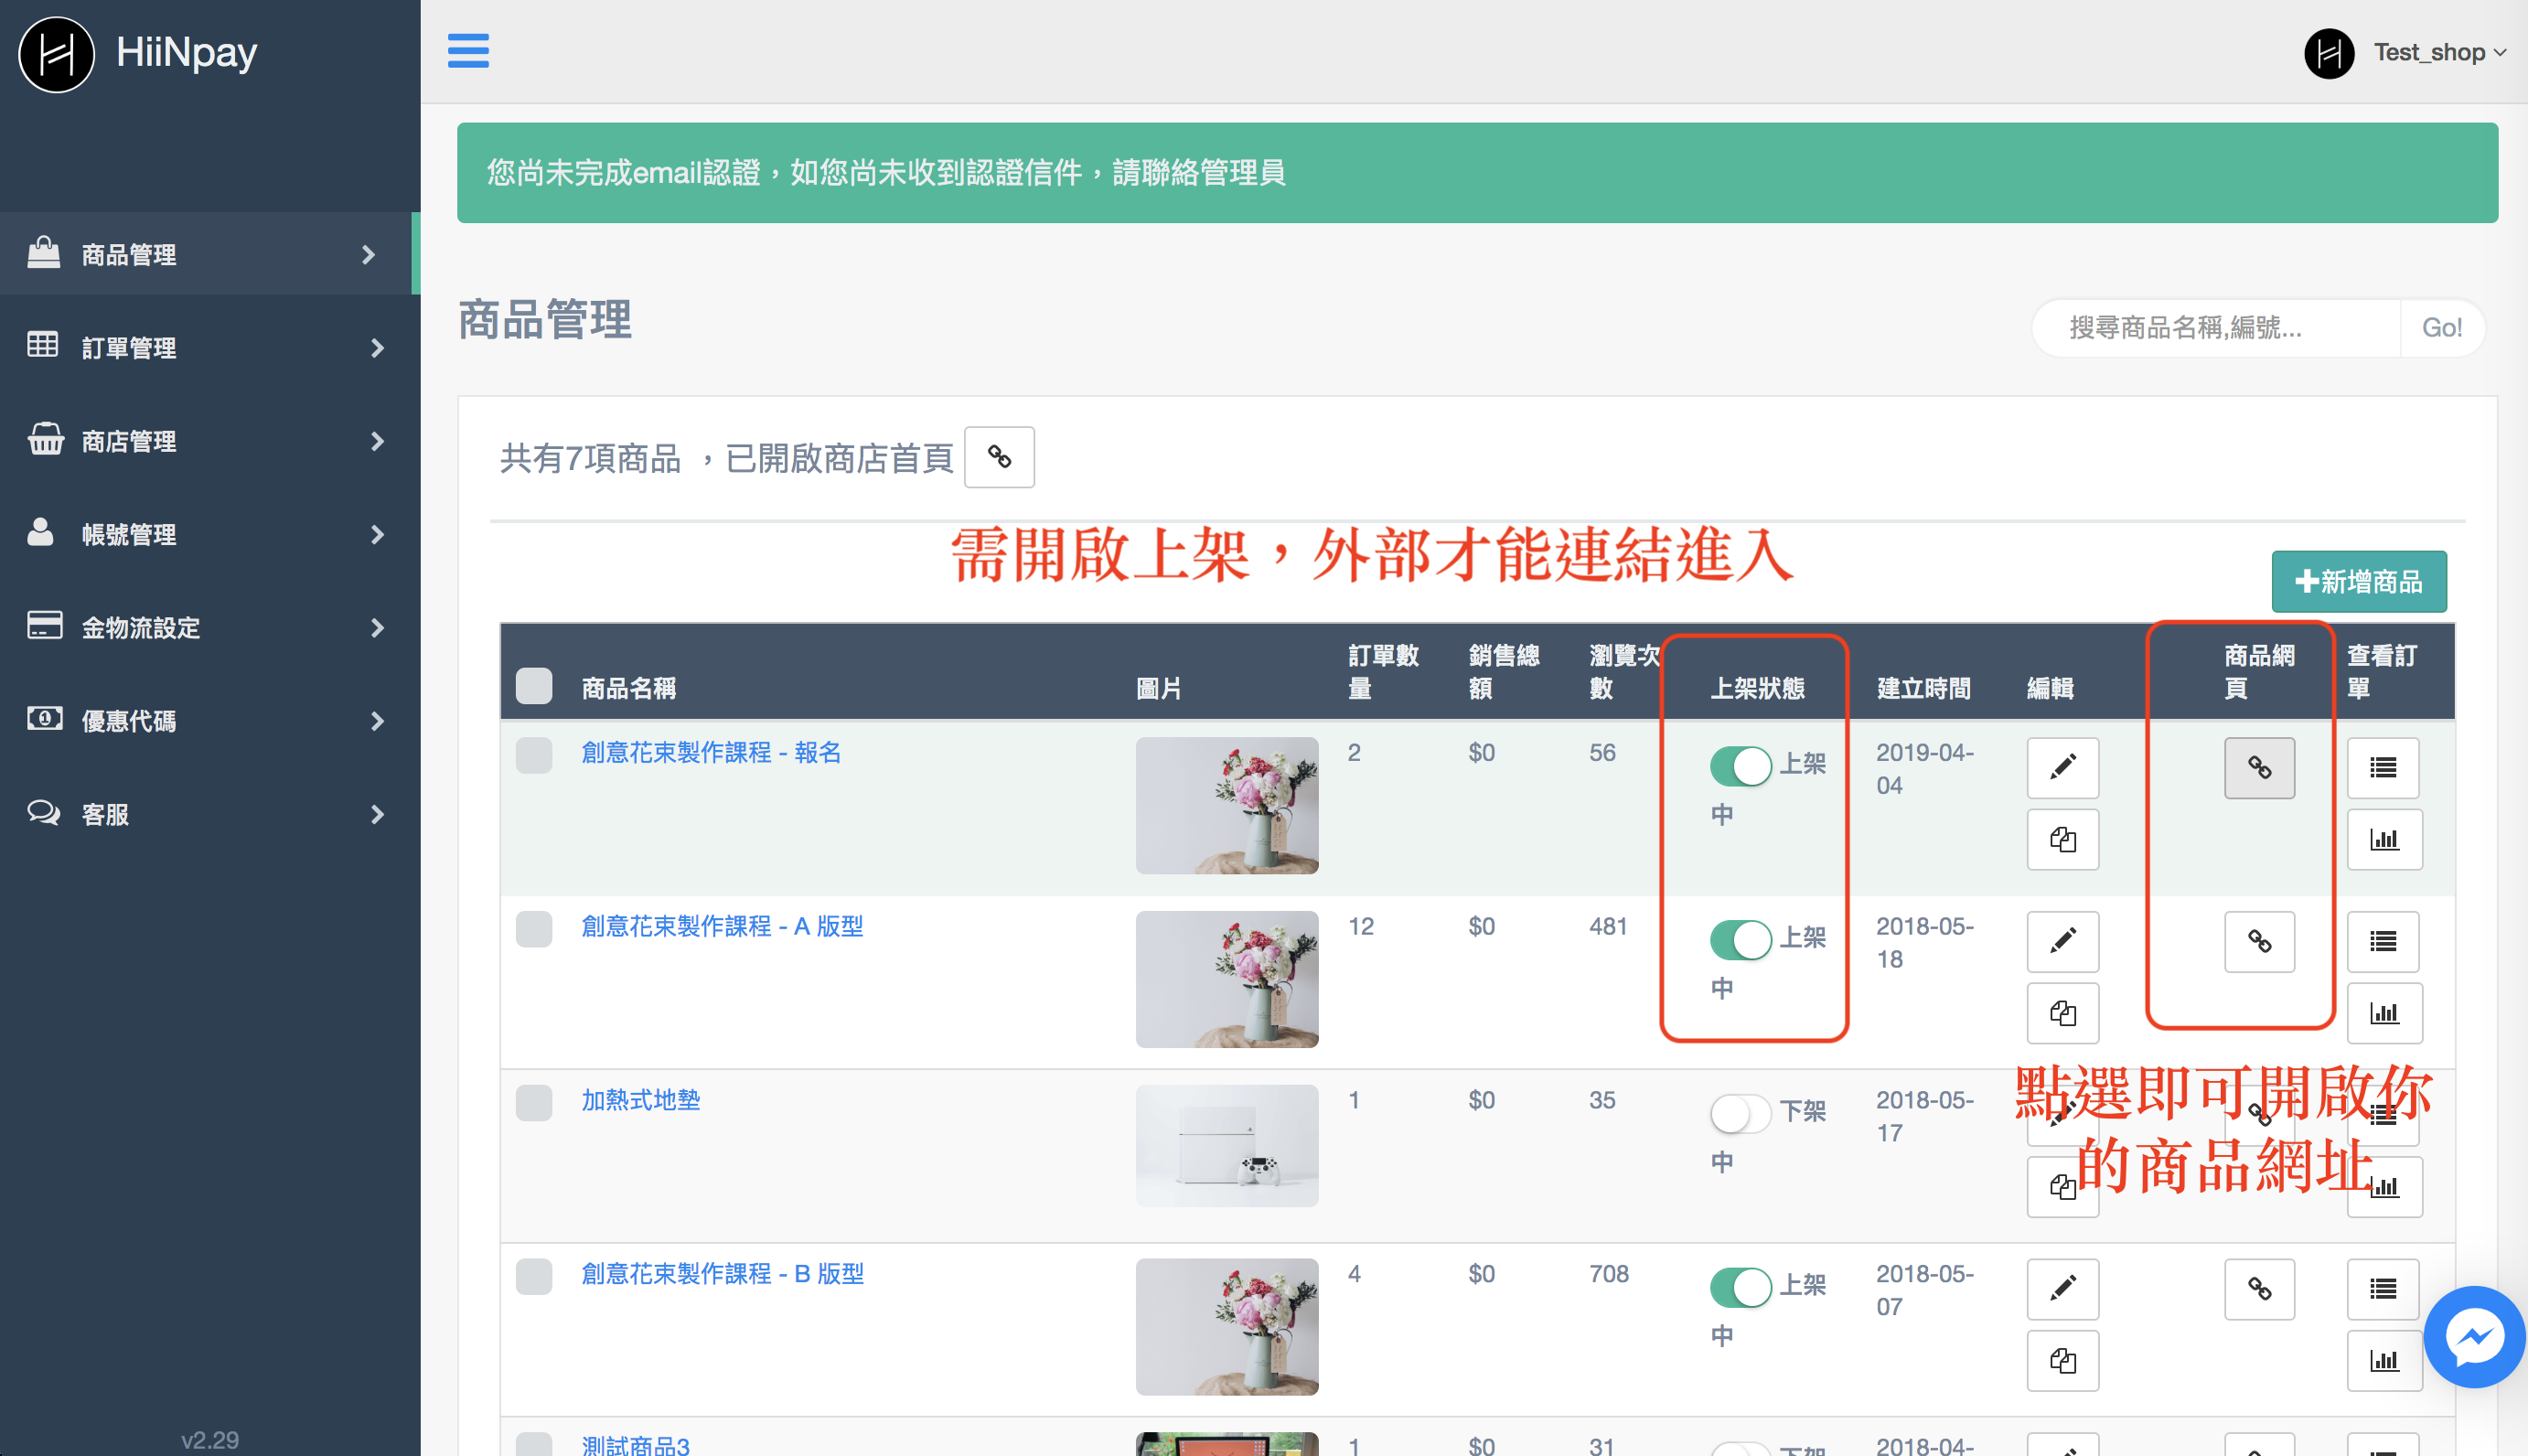
Task: Open the 創意花束製作課程 - A 版型 link
Action: click(722, 926)
